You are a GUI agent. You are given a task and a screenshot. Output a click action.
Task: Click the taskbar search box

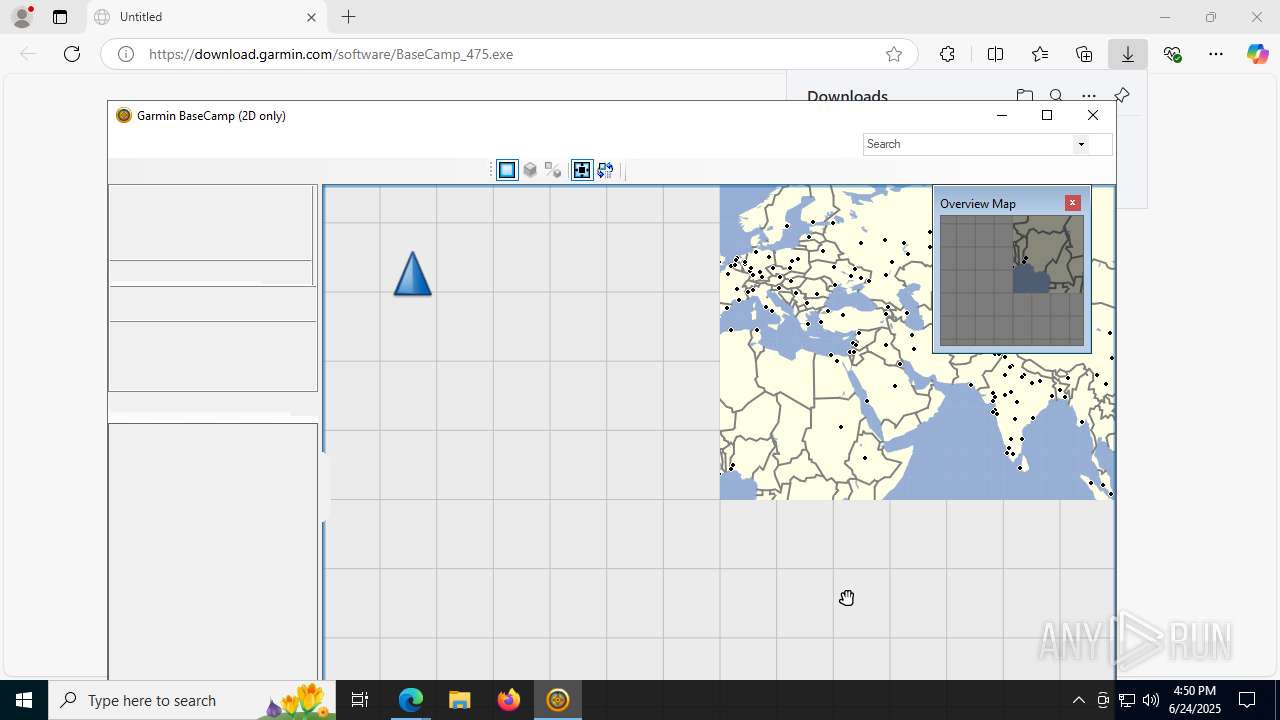pos(192,700)
